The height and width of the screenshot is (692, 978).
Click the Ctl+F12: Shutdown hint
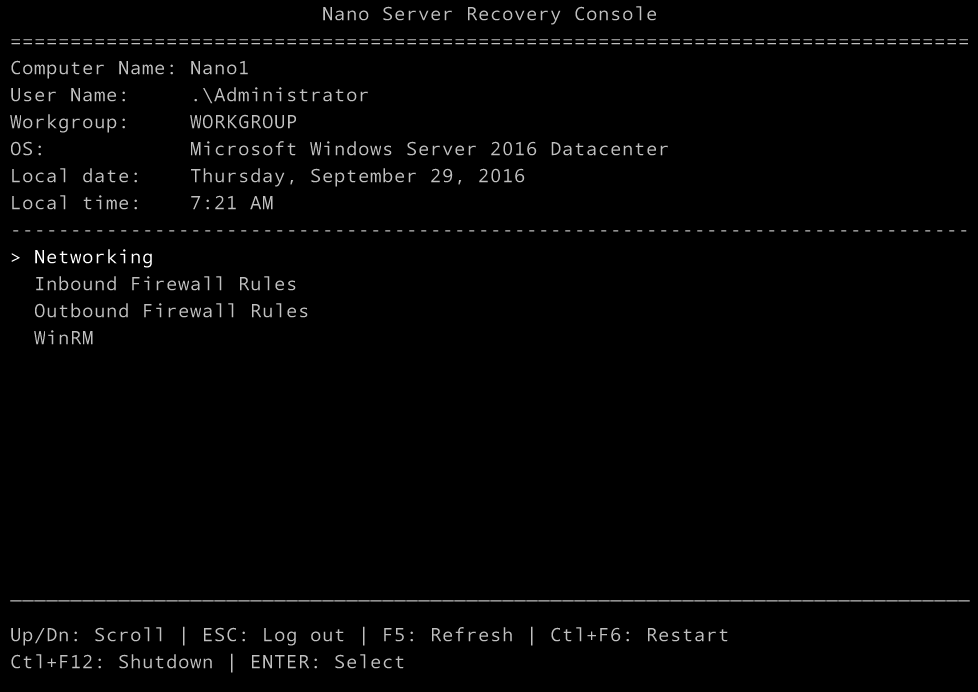point(112,662)
